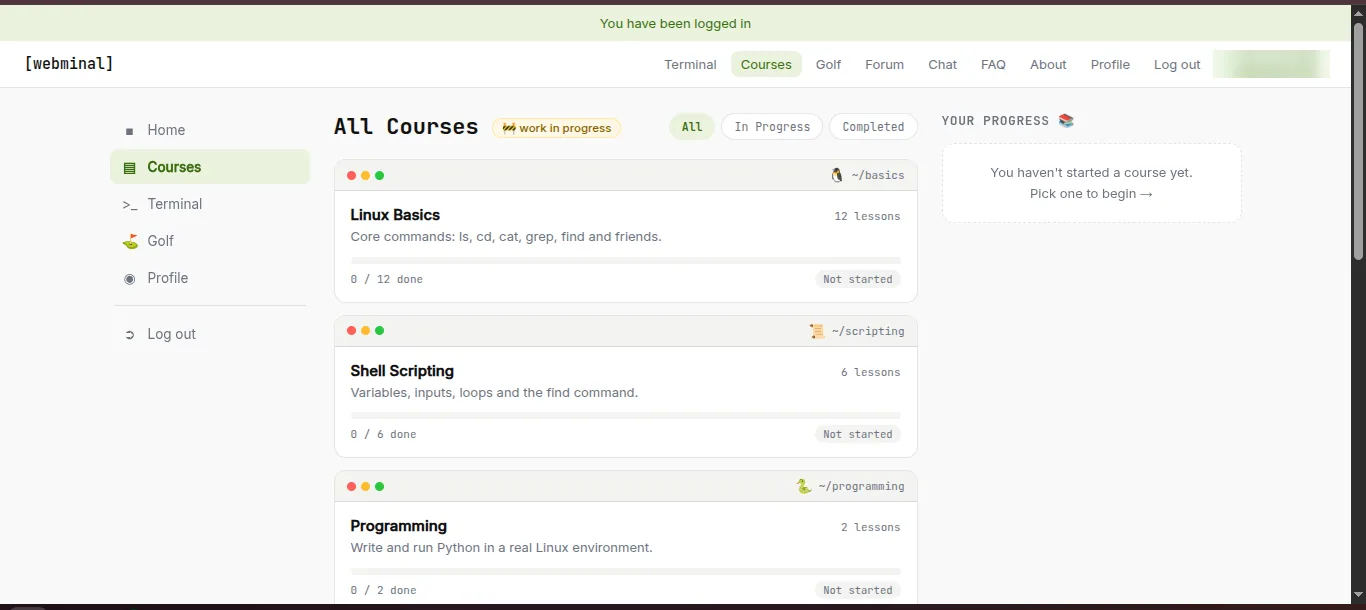Screen dimensions: 1366x610
Task: Click the 'All Courses' heading
Action: 406,127
